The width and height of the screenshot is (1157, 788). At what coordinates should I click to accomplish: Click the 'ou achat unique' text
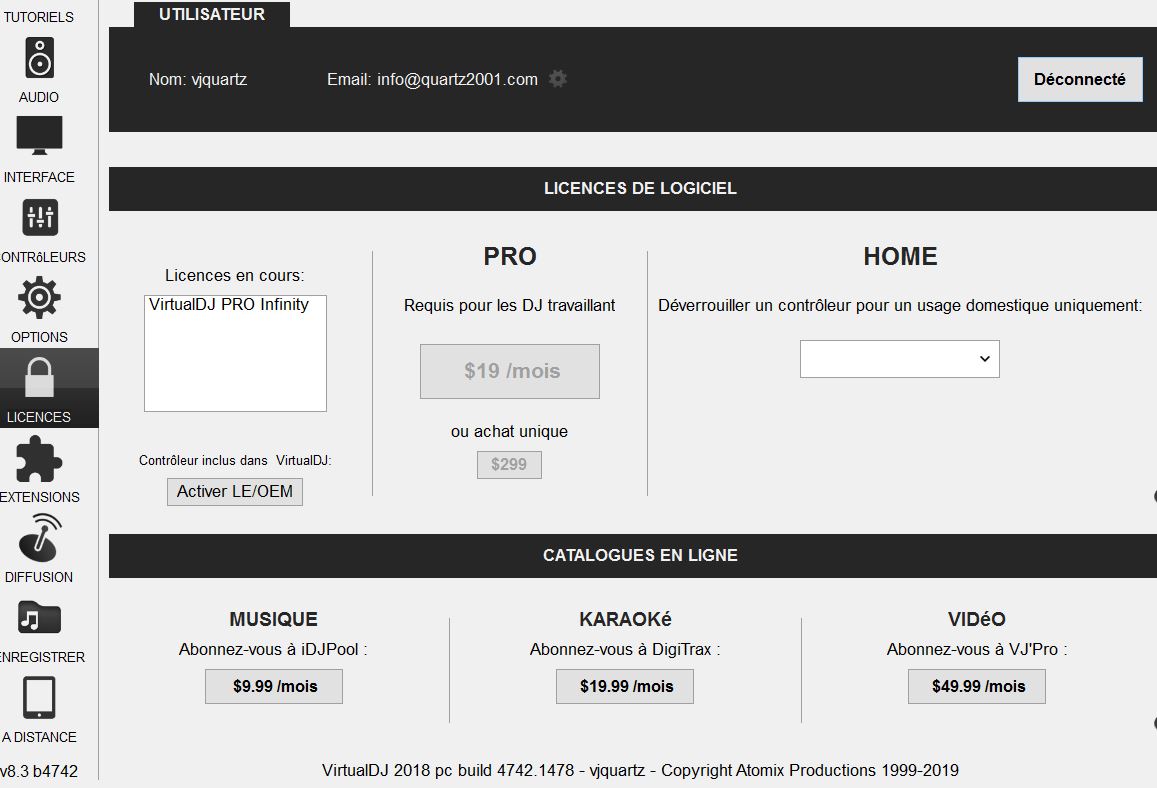pos(509,432)
